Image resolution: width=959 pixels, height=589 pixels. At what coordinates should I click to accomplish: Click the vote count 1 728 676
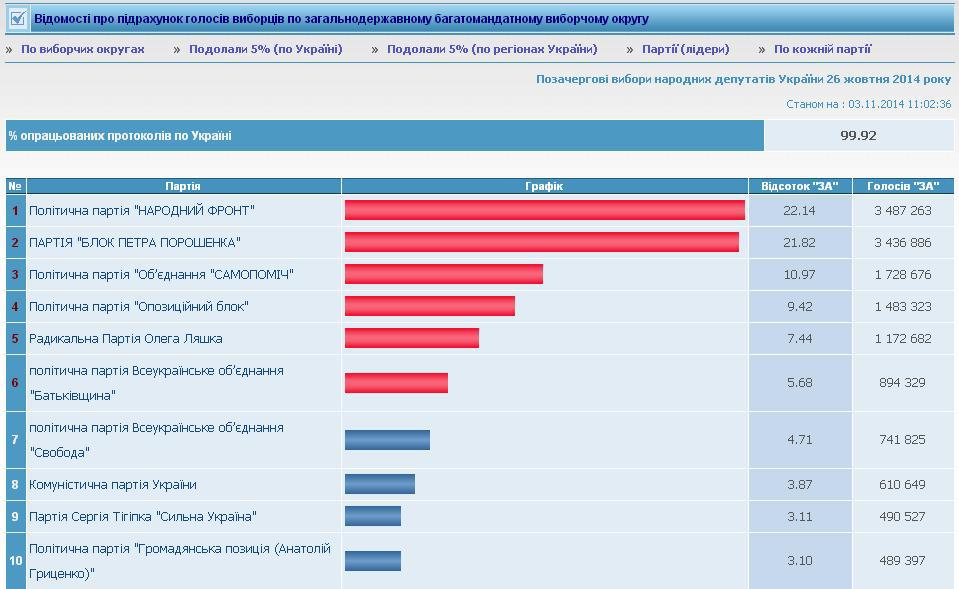(x=903, y=275)
